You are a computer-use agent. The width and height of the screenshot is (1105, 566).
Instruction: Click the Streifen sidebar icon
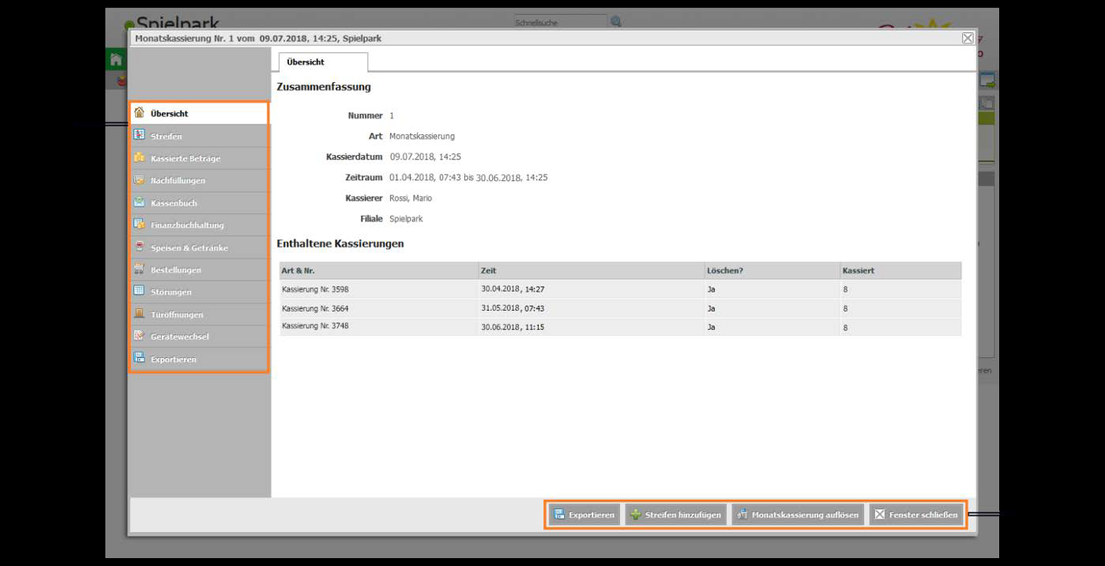click(x=140, y=135)
